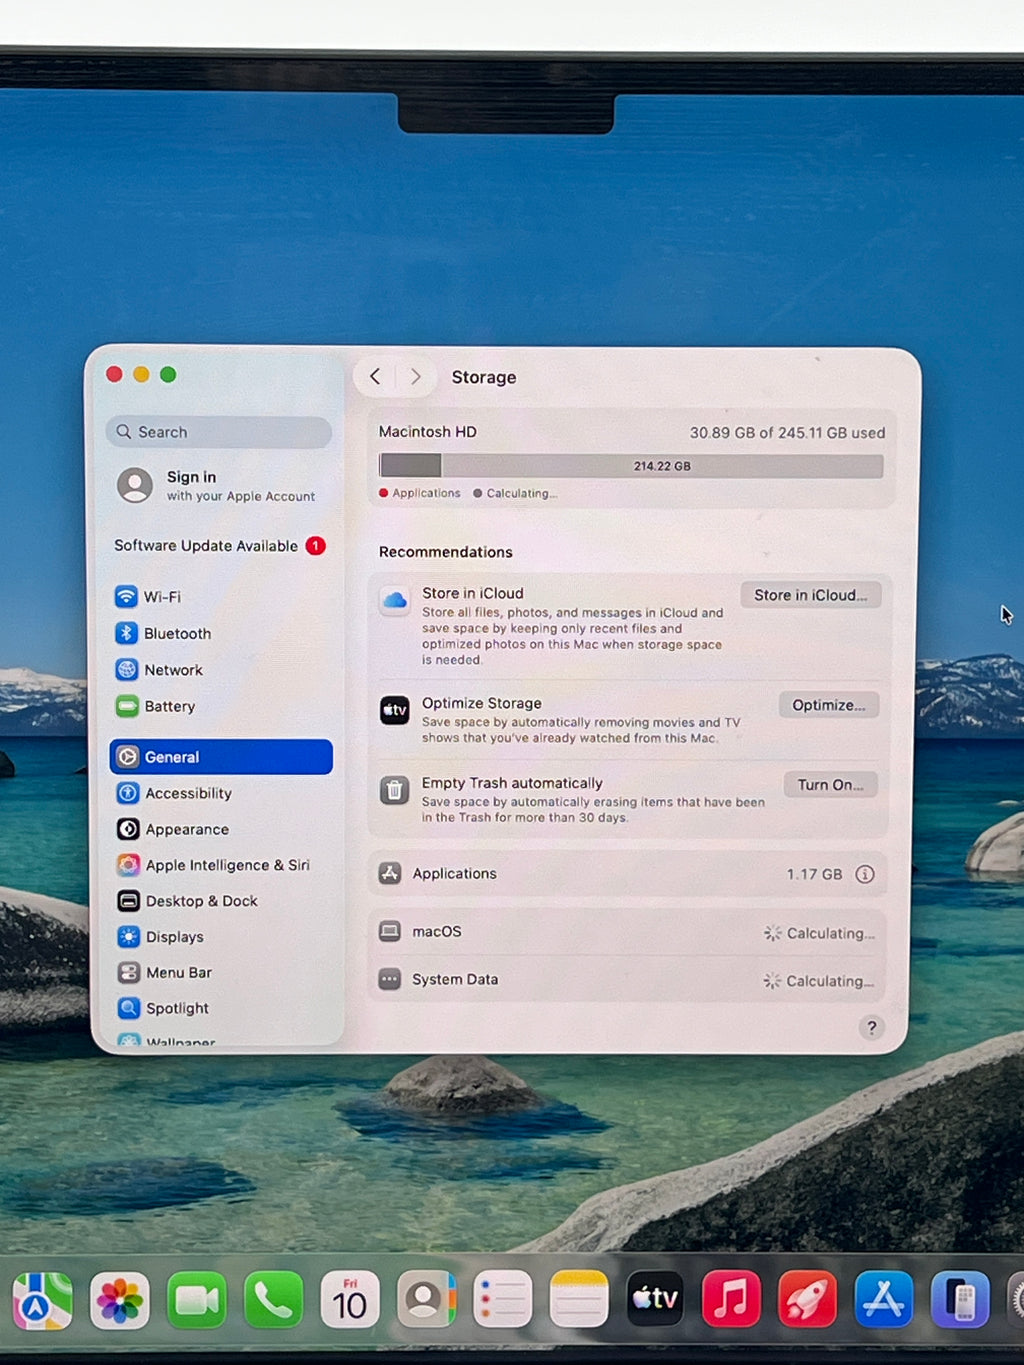Open Photos from the Dock
1024x1365 pixels.
click(119, 1301)
